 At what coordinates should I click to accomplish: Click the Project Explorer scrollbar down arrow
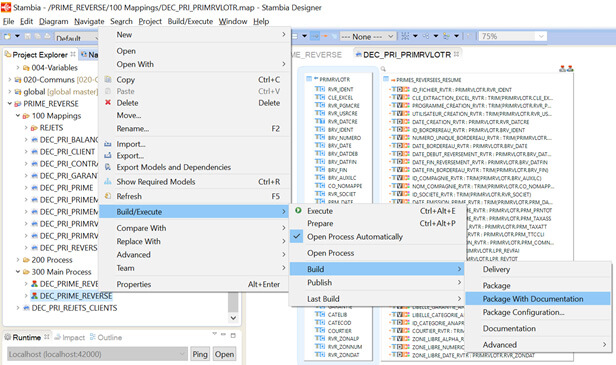233,317
